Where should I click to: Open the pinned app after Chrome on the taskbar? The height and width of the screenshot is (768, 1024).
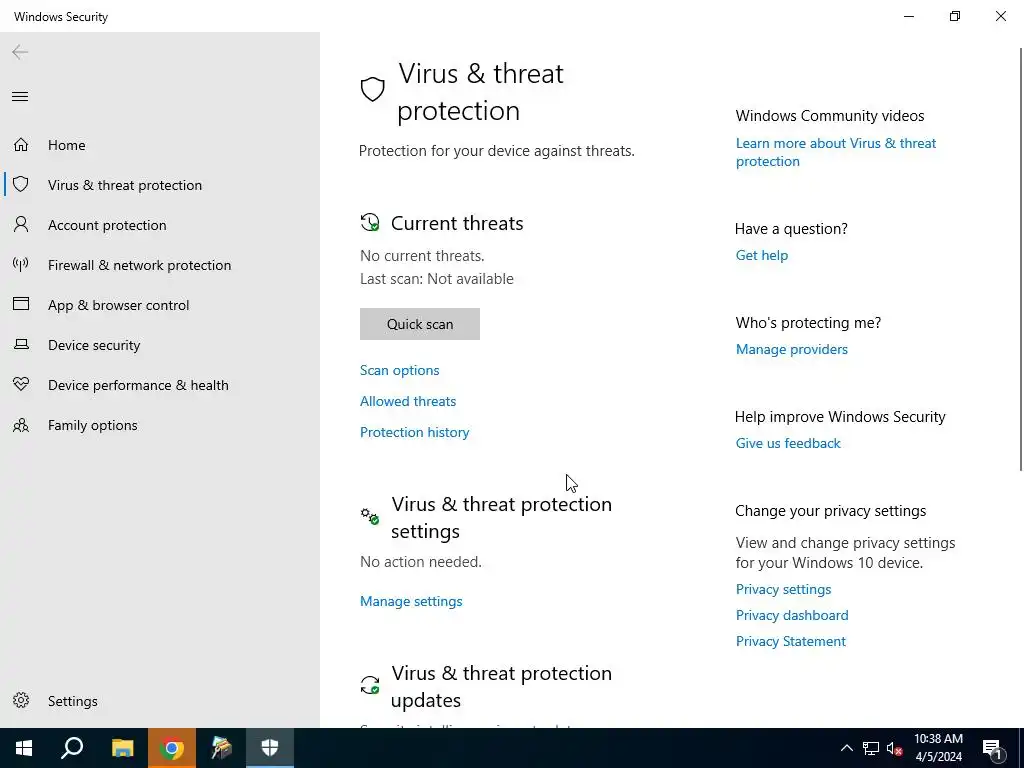click(x=221, y=748)
